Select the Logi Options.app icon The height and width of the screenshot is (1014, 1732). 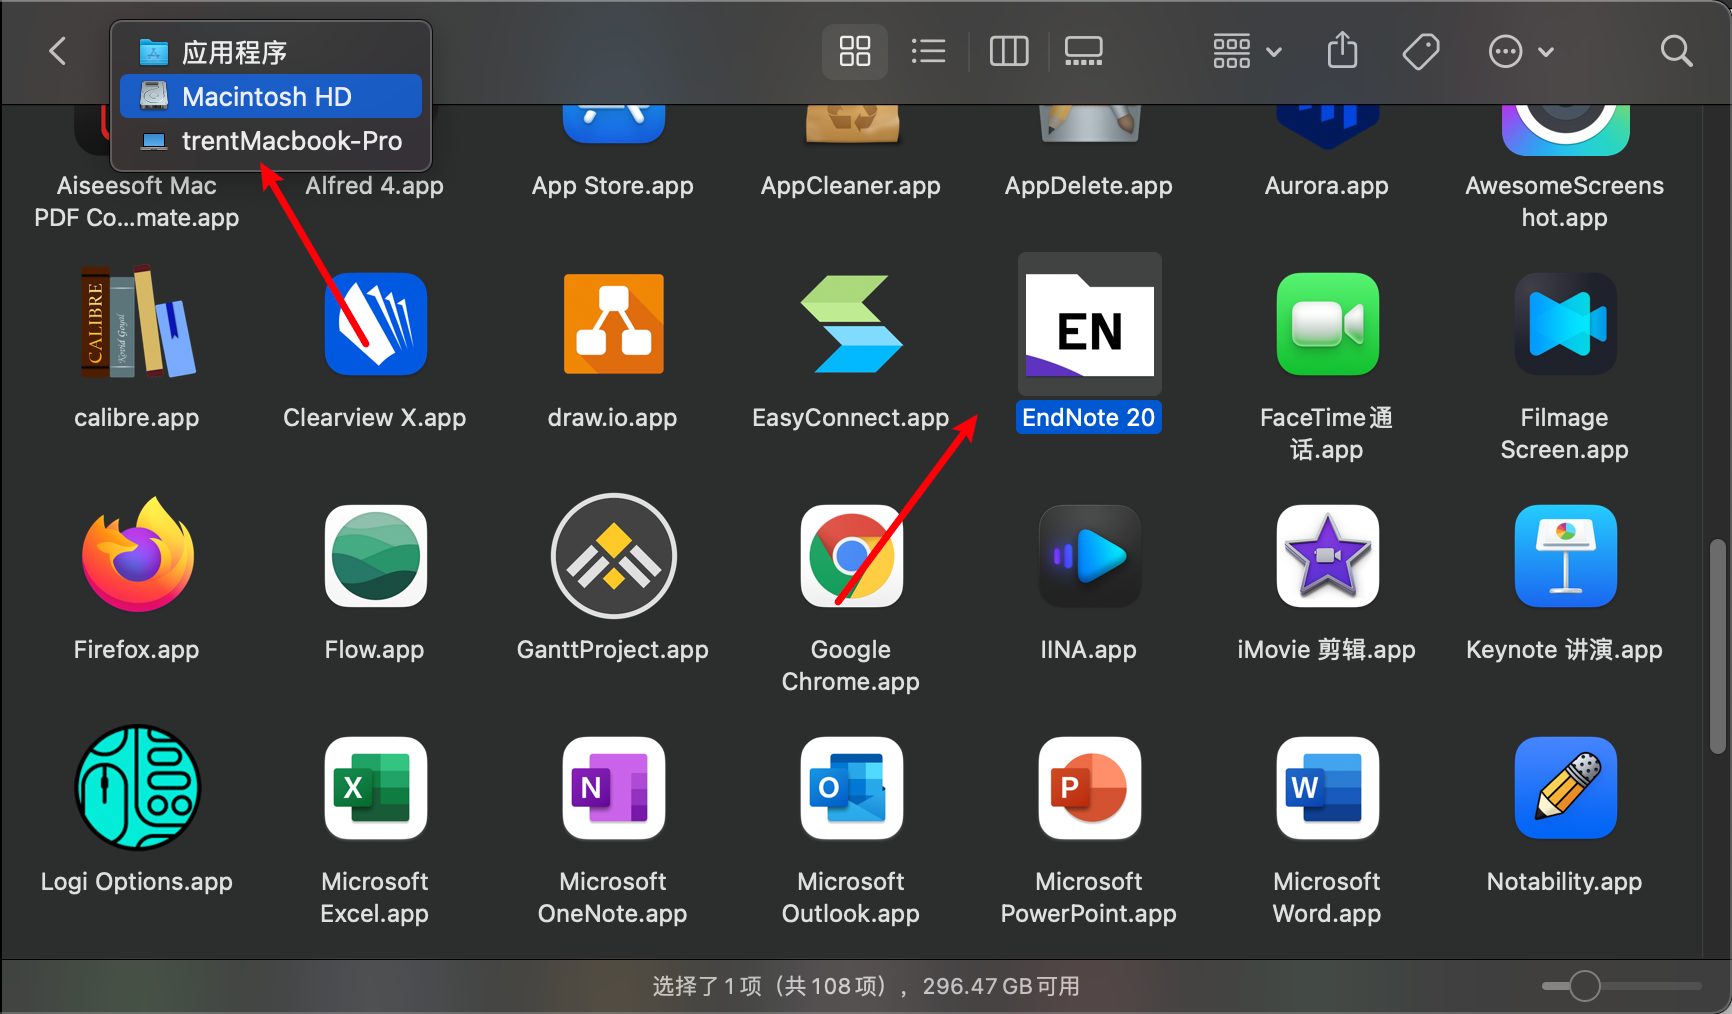coord(137,787)
